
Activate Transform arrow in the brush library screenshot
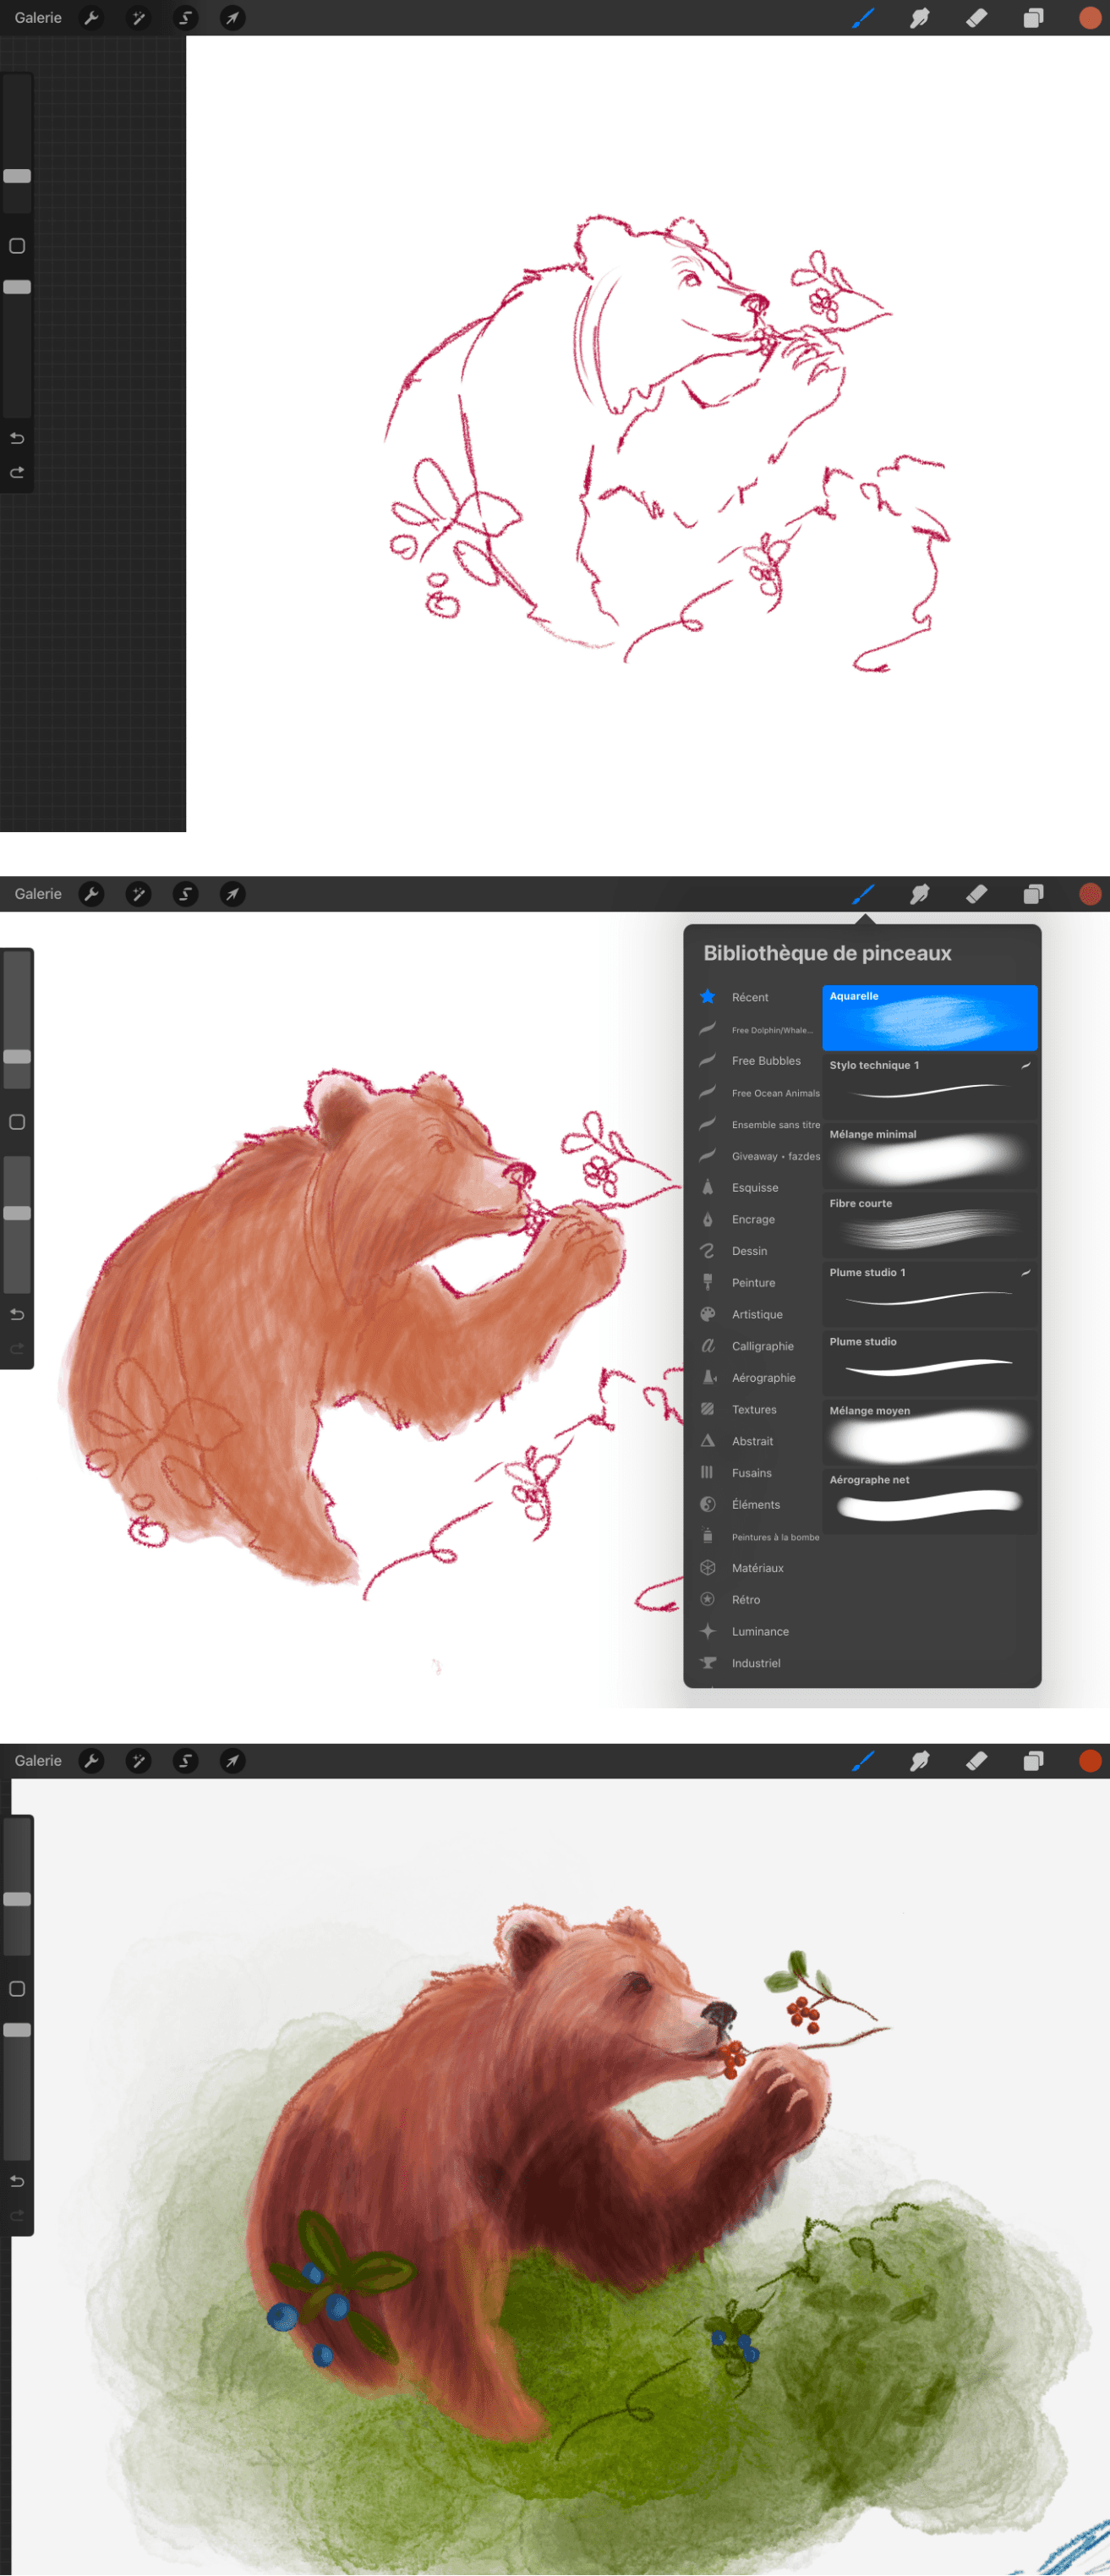point(232,894)
